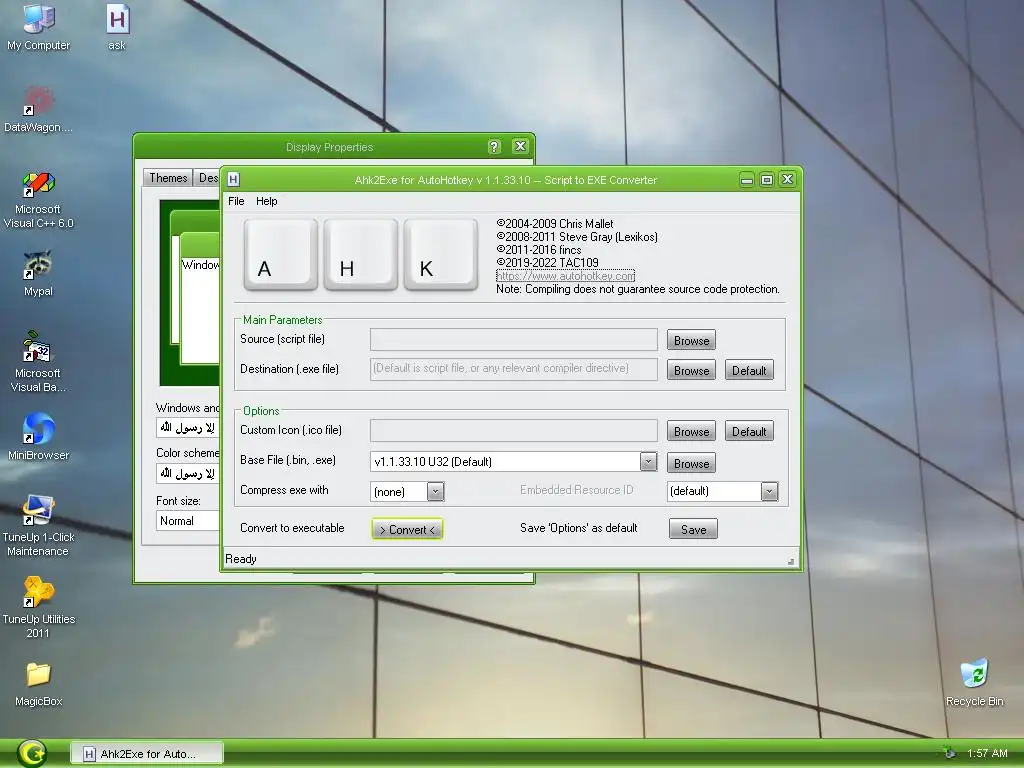Browse for Custom Icon file
Viewport: 1024px width, 768px height.
pos(691,431)
